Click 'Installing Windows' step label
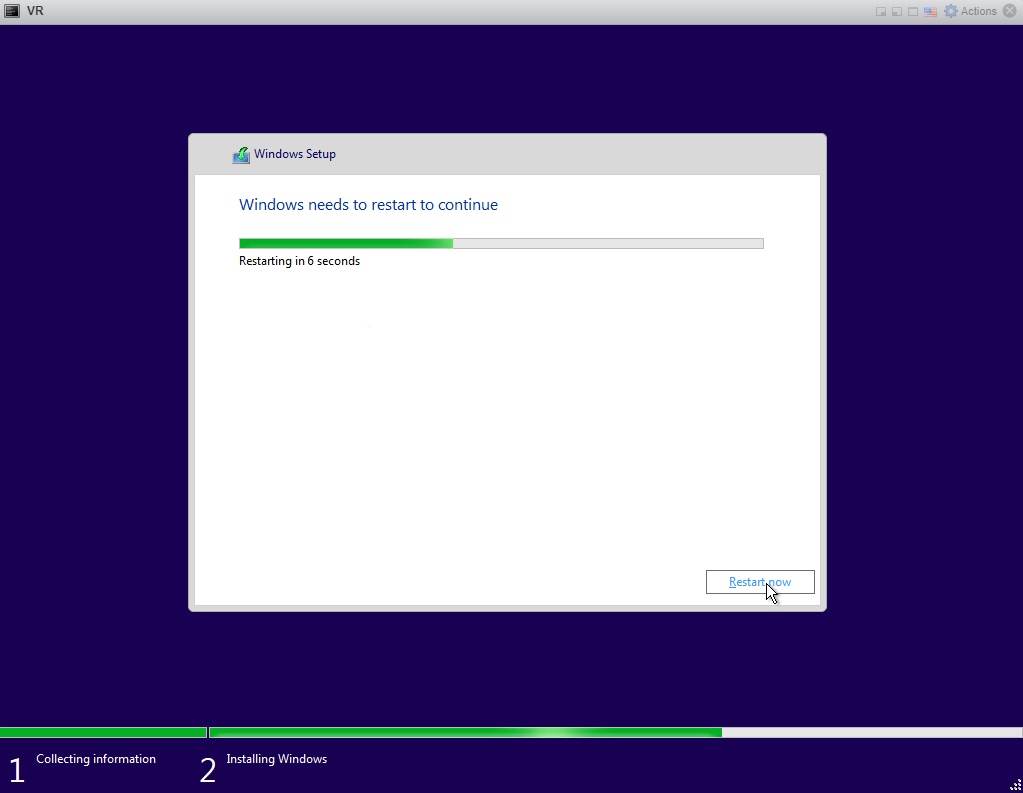This screenshot has width=1023, height=793. click(x=277, y=759)
